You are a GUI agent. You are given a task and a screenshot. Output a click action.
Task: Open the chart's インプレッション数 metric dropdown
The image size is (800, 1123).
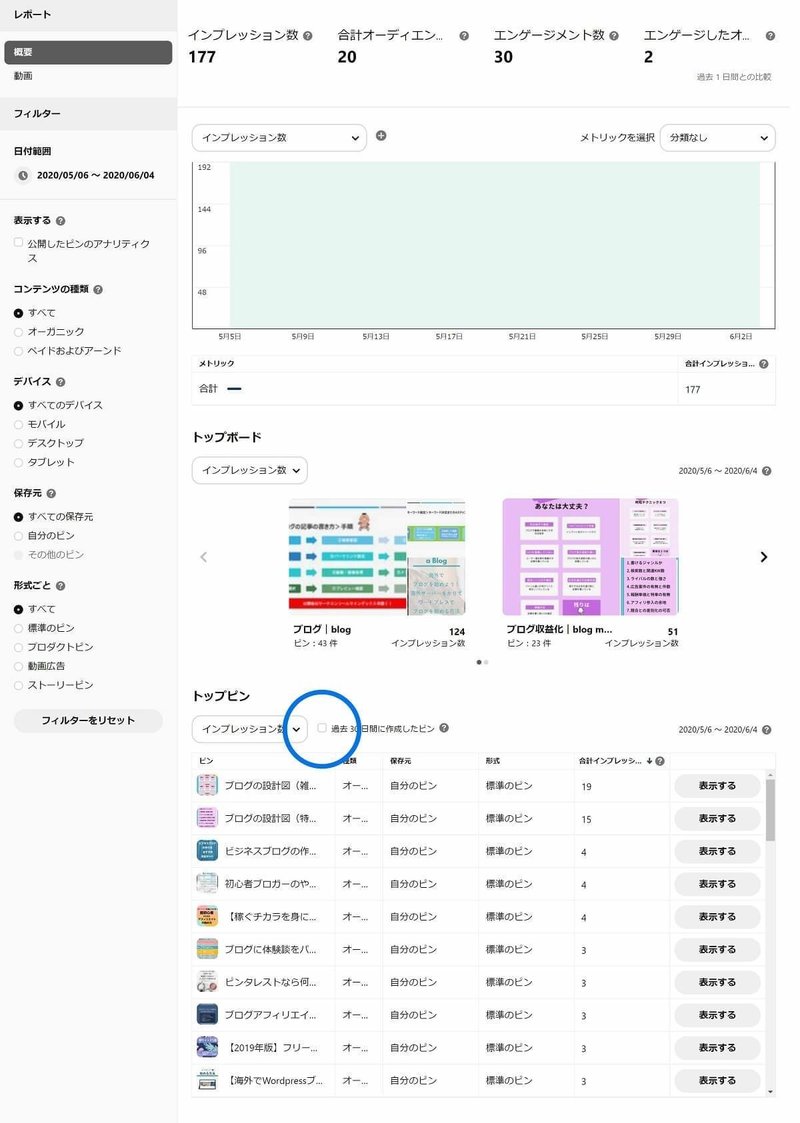[x=280, y=137]
